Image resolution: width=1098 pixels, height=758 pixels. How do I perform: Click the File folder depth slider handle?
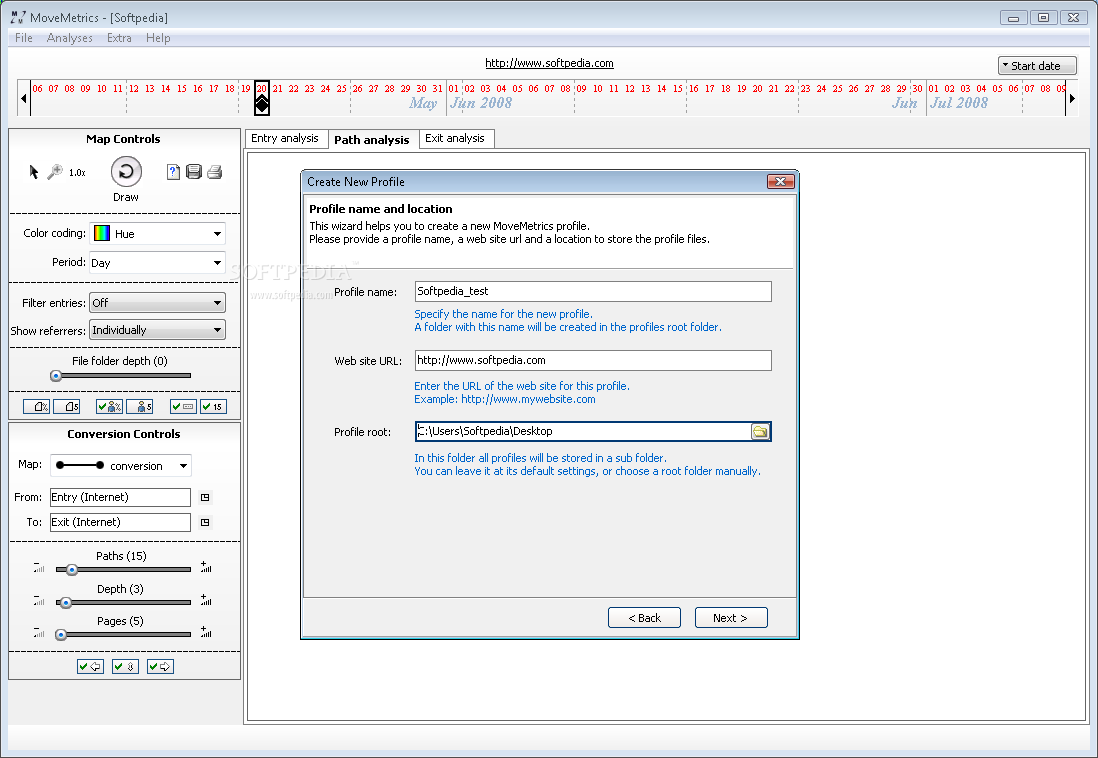pyautogui.click(x=56, y=376)
